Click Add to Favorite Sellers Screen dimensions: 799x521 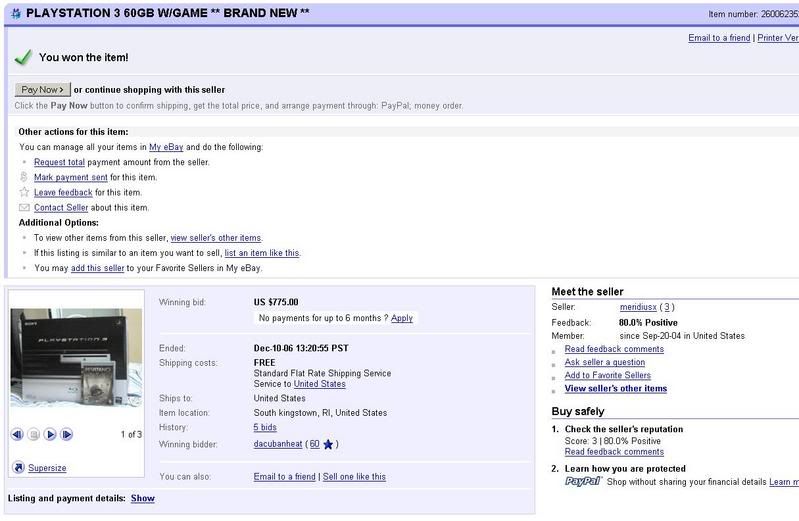608,375
